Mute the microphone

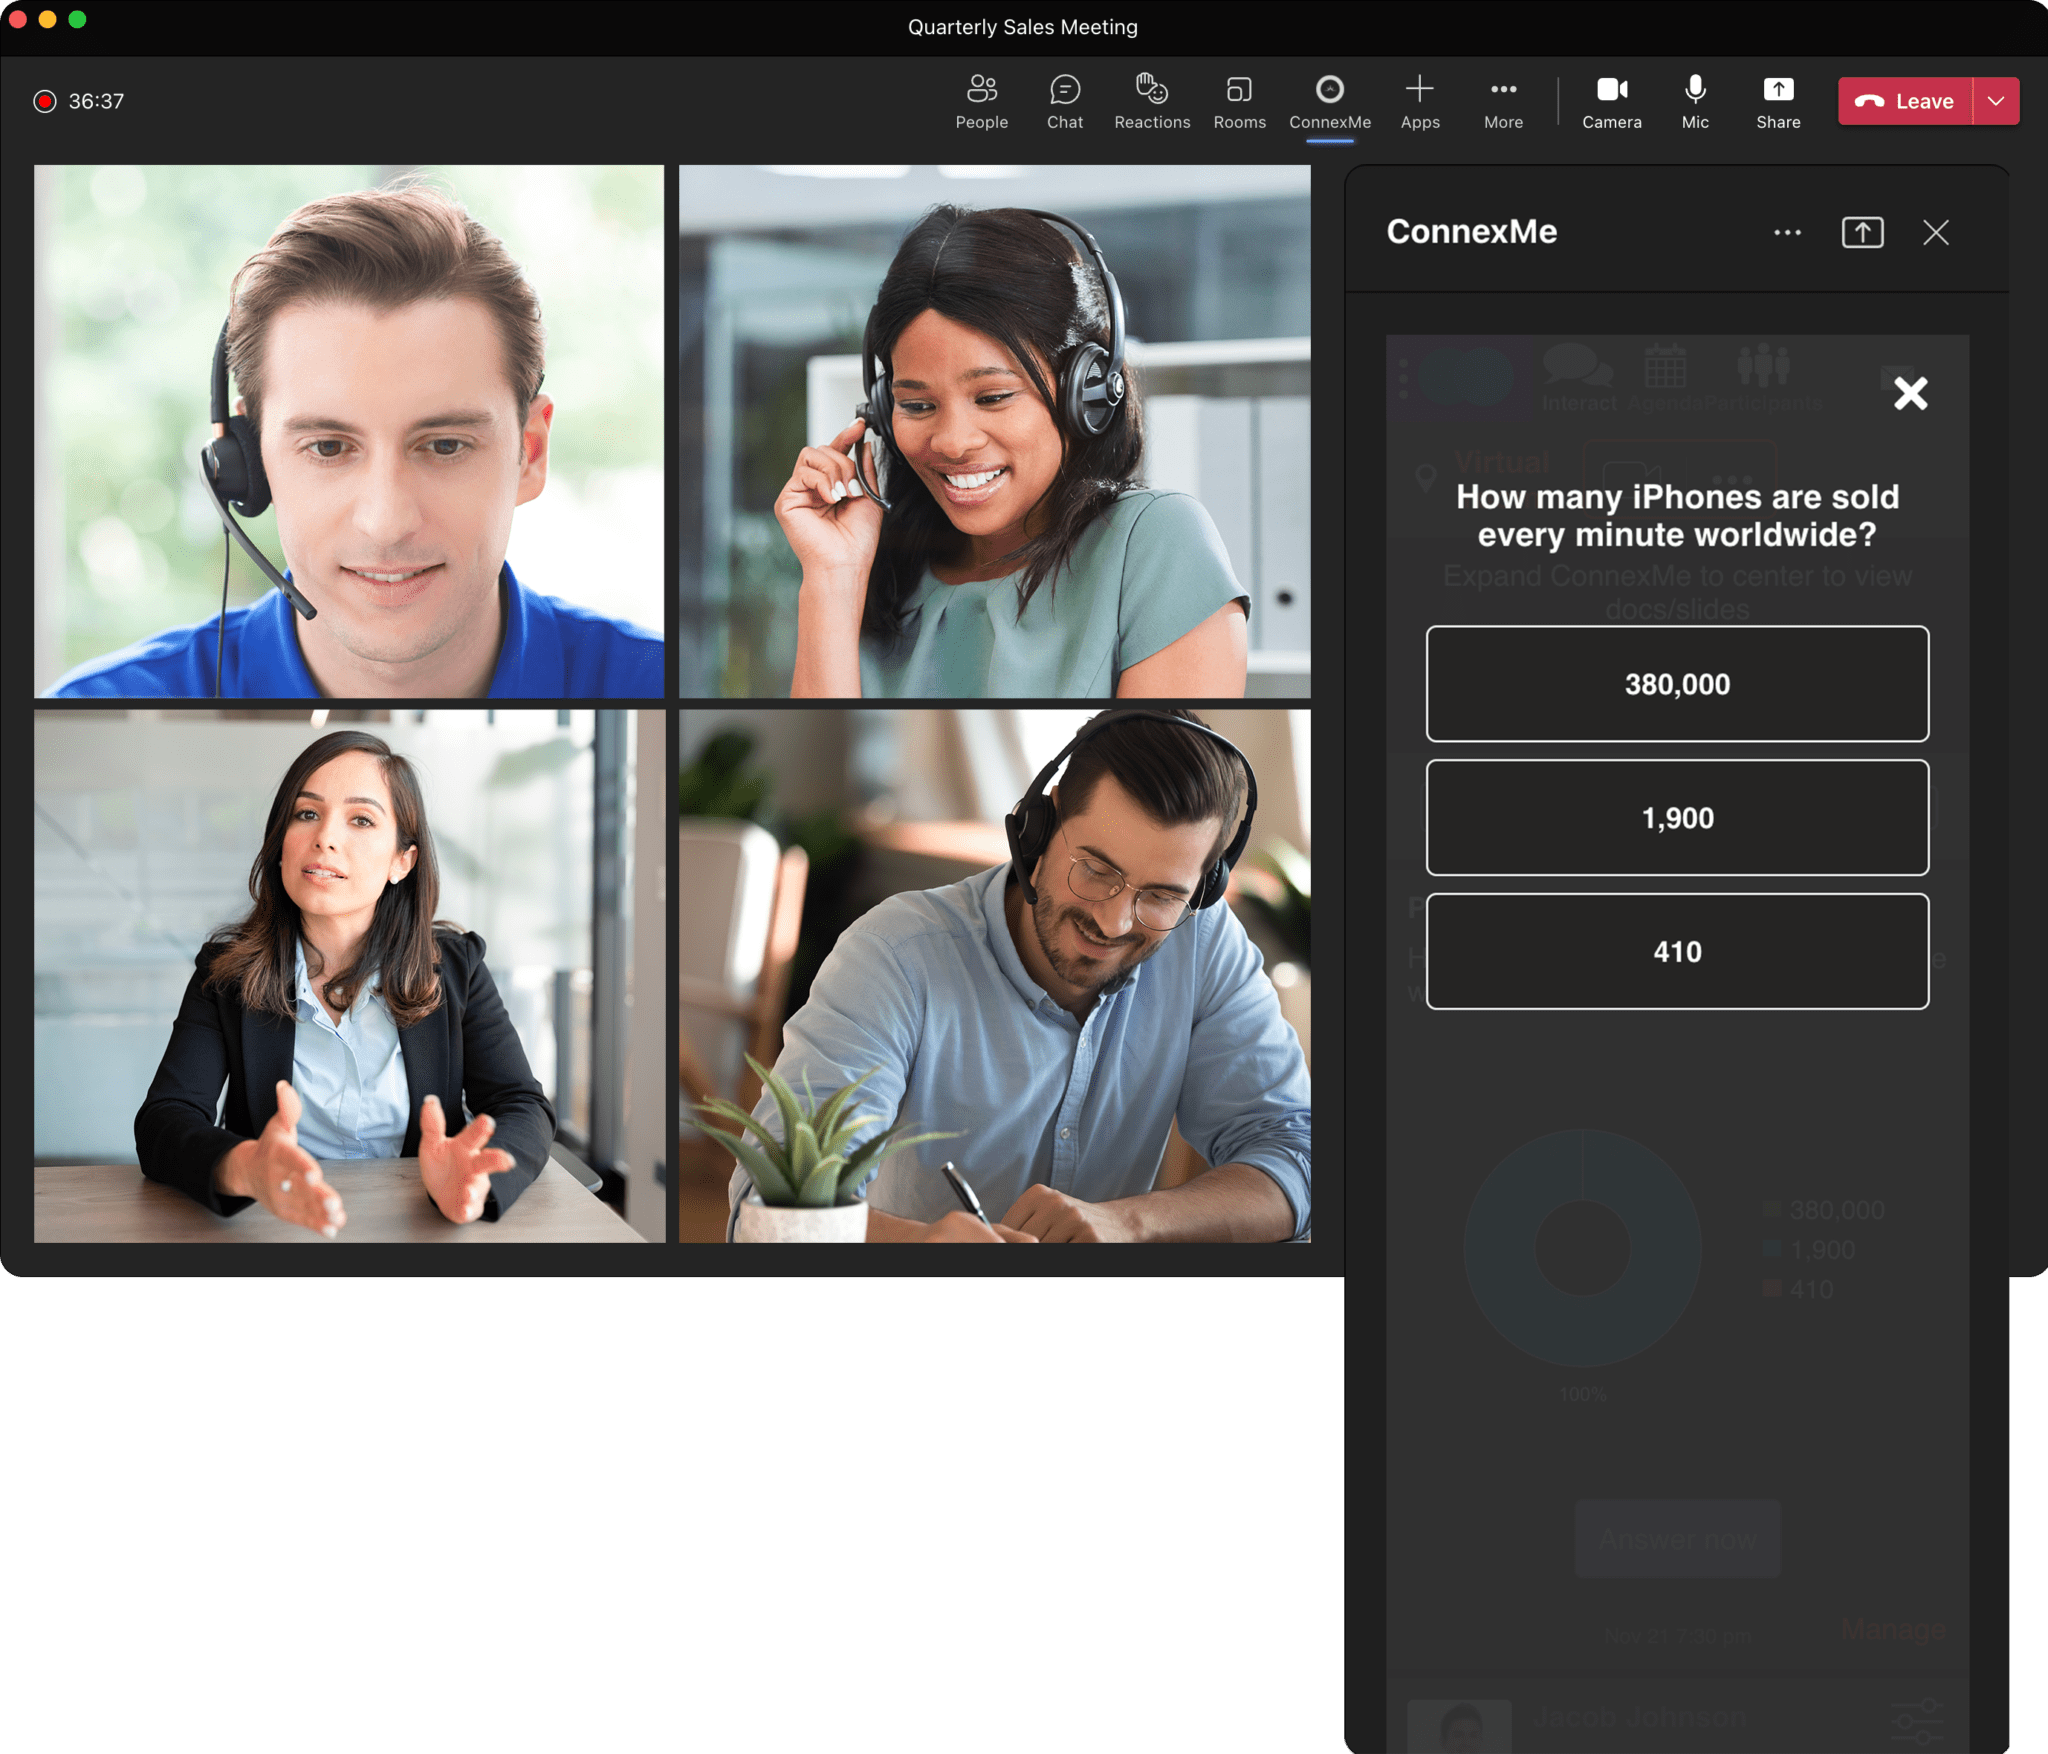point(1694,100)
